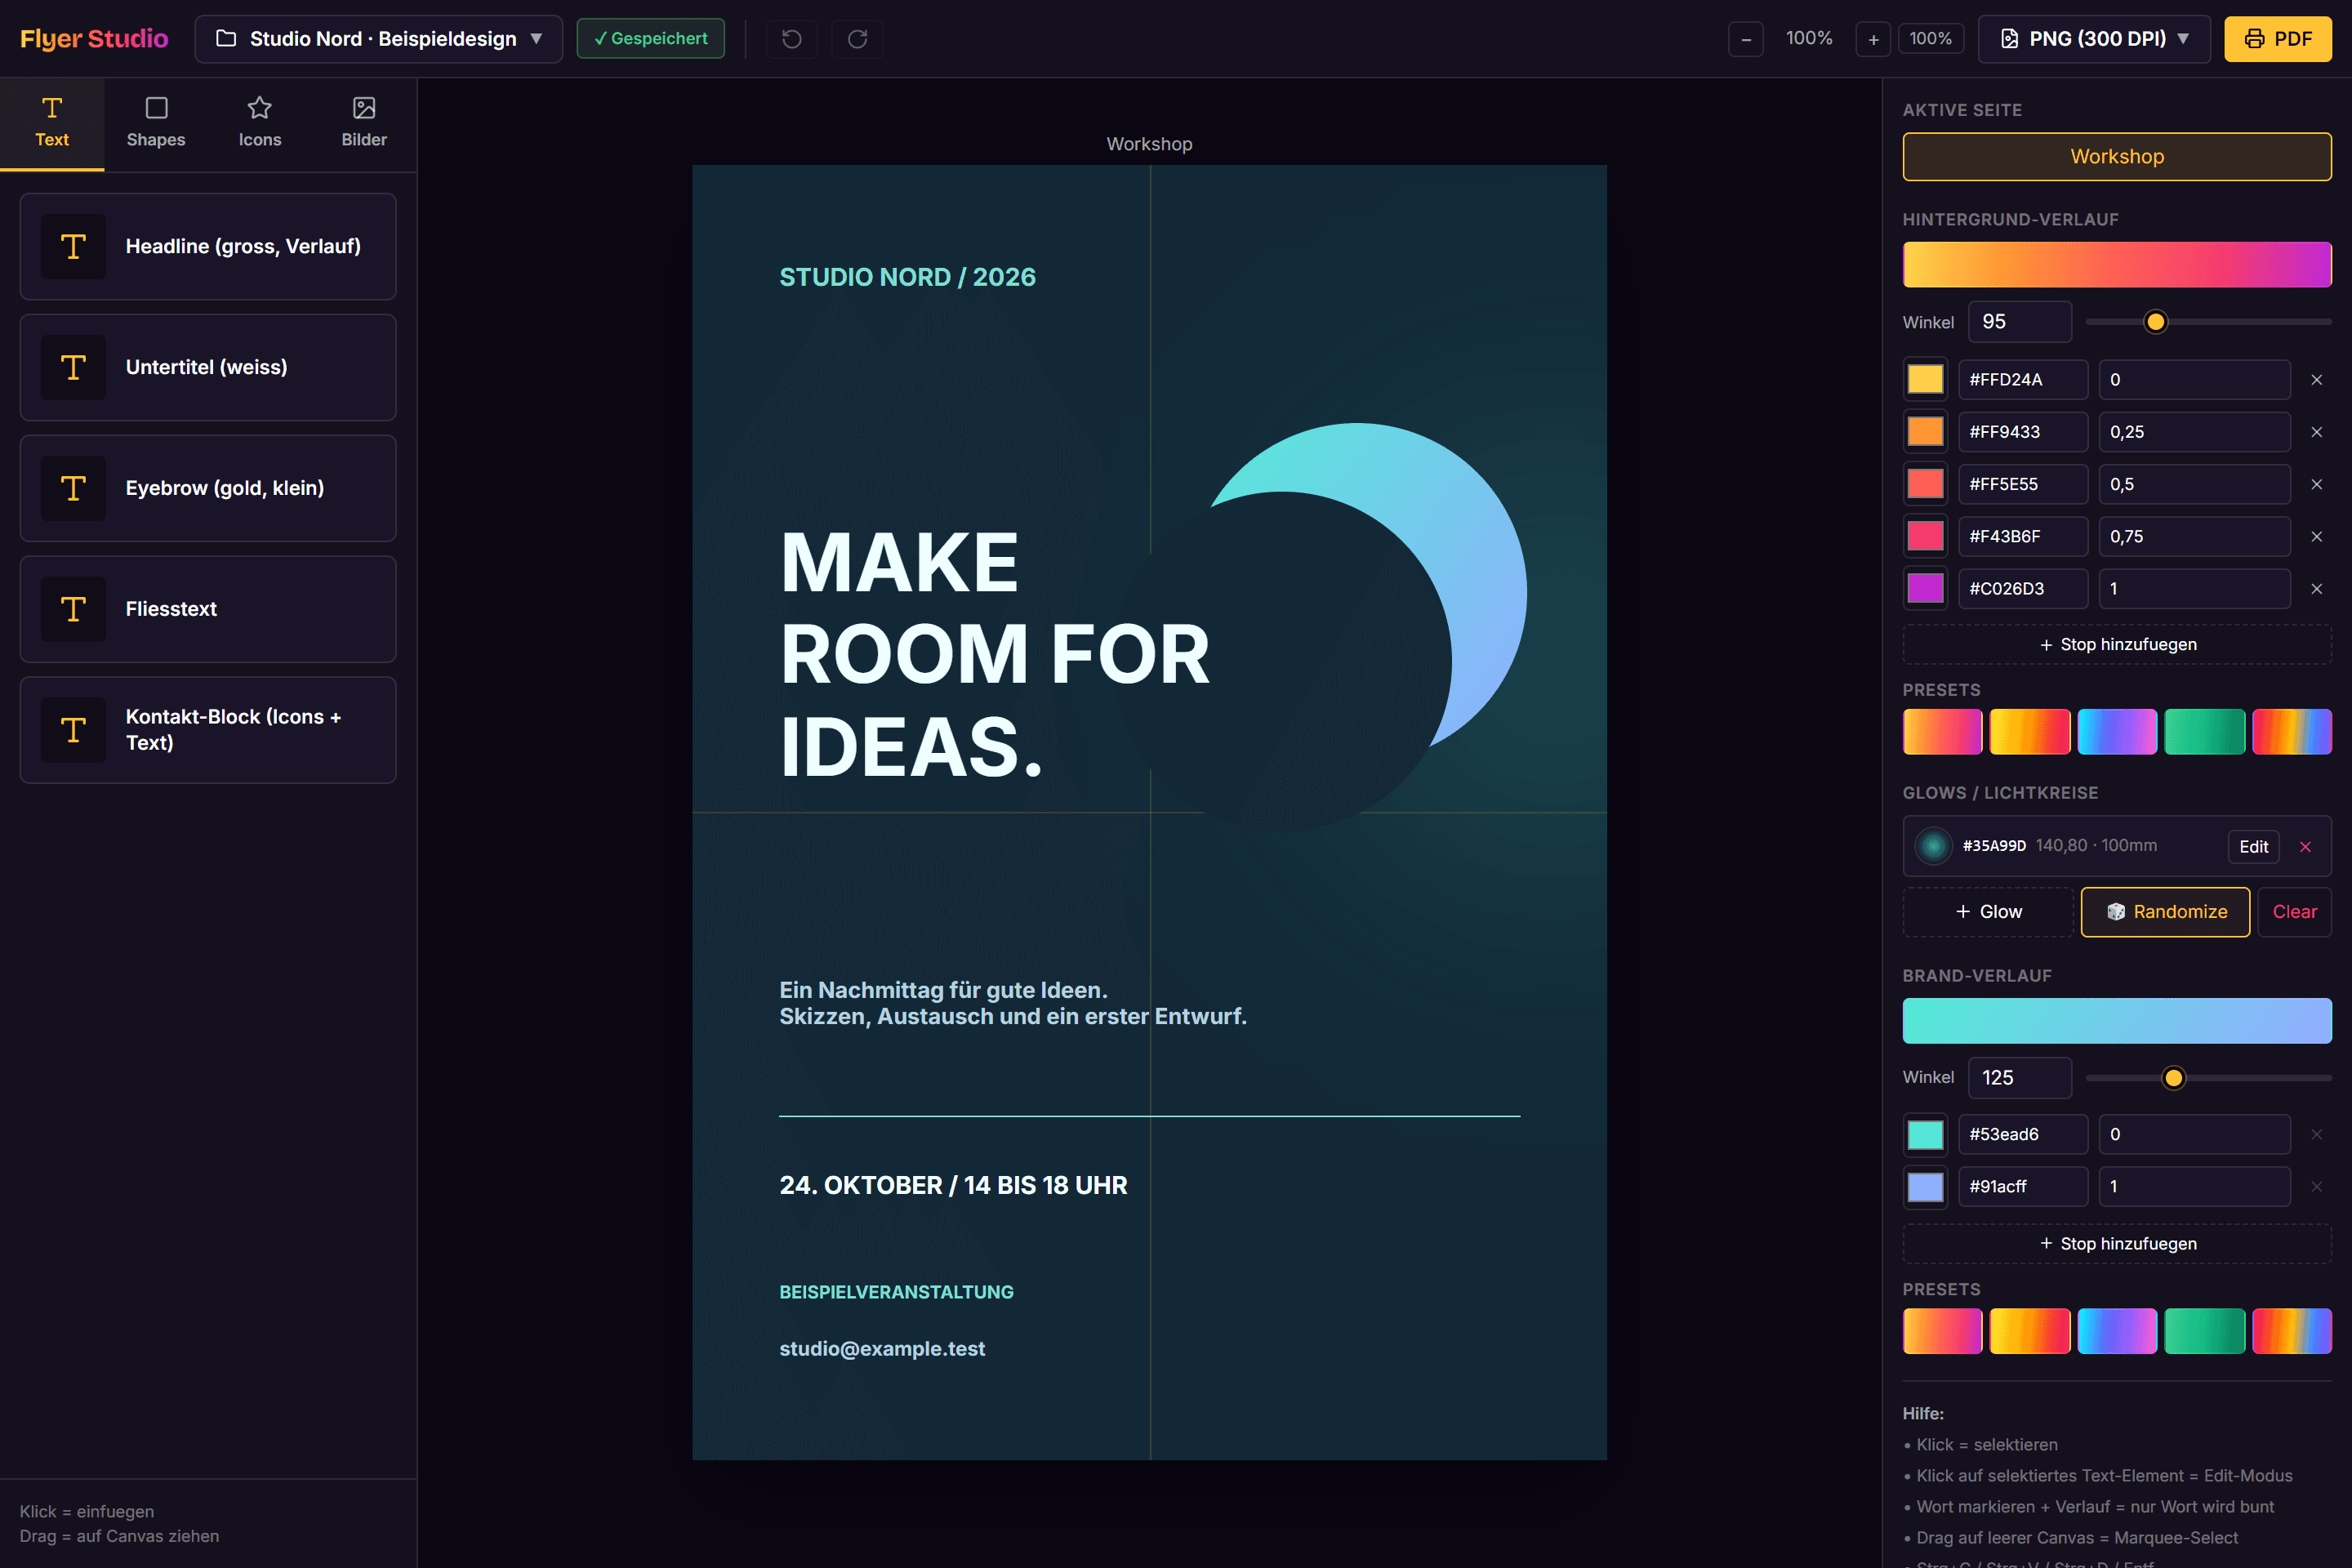Add a new Glow

1988,912
